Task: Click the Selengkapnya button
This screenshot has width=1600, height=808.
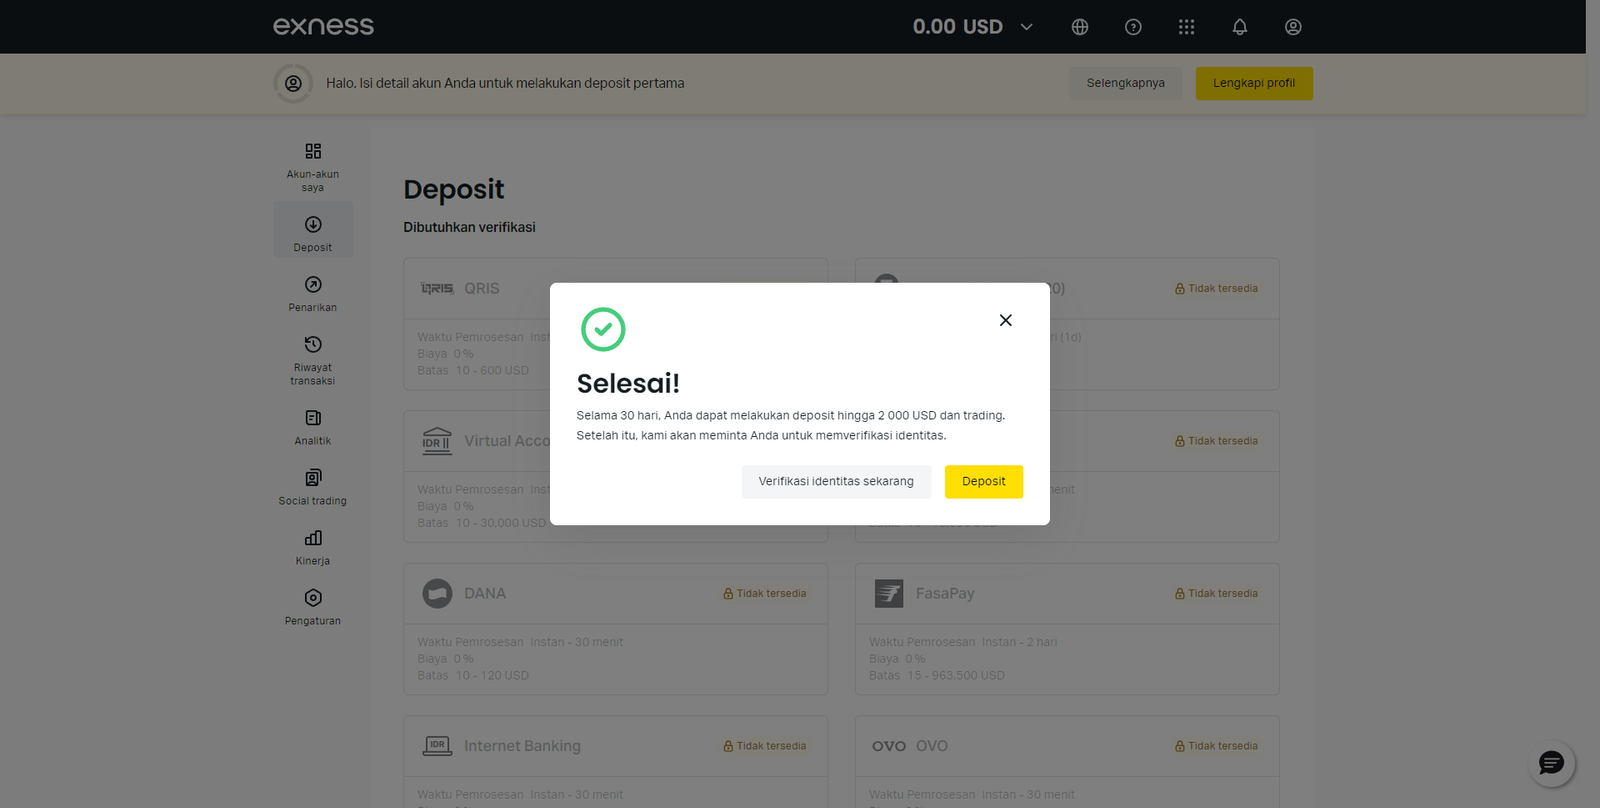Action: (1125, 83)
